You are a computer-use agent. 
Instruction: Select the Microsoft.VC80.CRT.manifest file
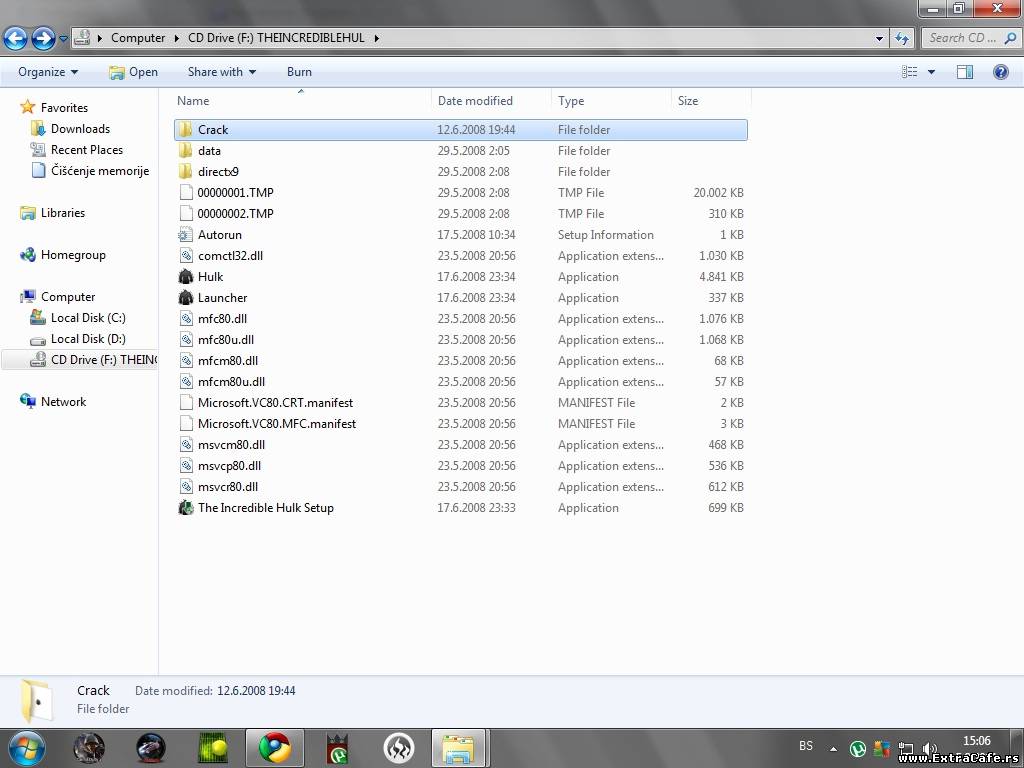[x=460, y=402]
